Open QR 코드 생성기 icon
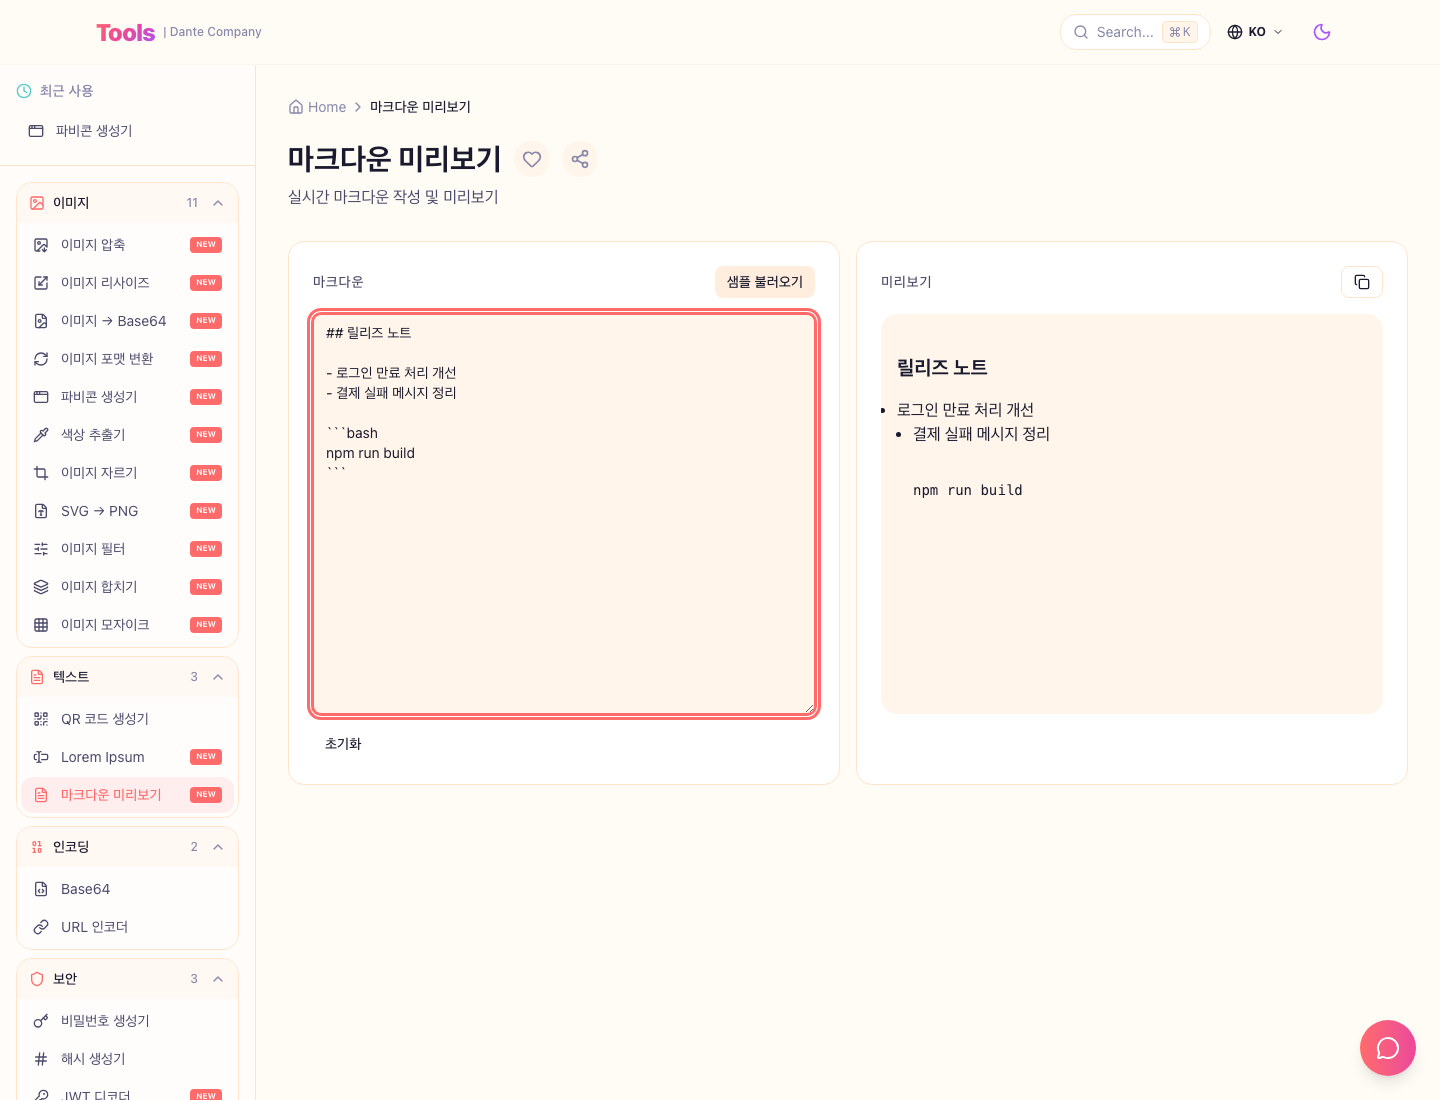This screenshot has width=1440, height=1100. point(41,719)
